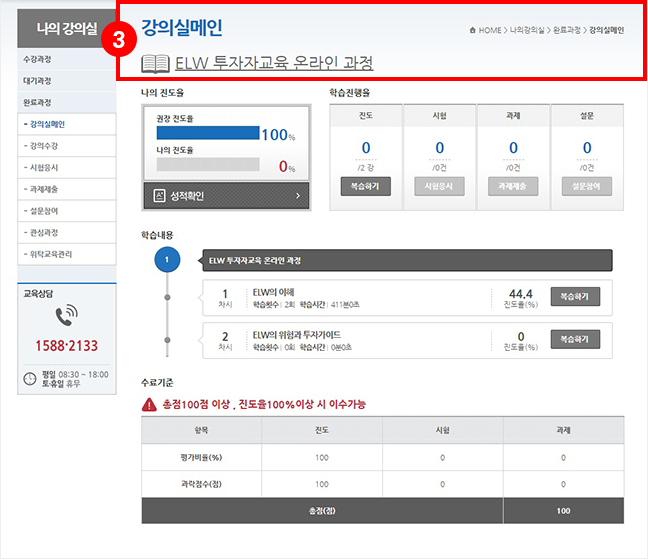Select 설문참여 submenu item

(x=67, y=211)
